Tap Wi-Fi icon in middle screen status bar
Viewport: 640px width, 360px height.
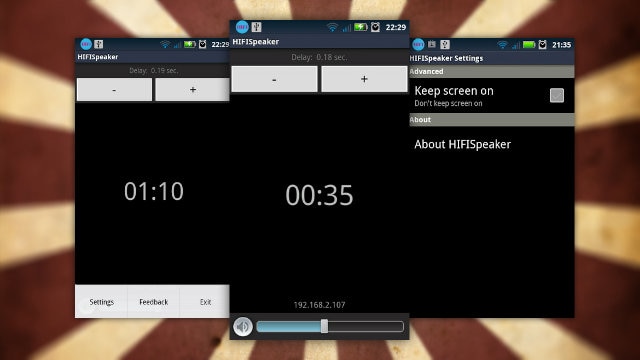click(332, 27)
